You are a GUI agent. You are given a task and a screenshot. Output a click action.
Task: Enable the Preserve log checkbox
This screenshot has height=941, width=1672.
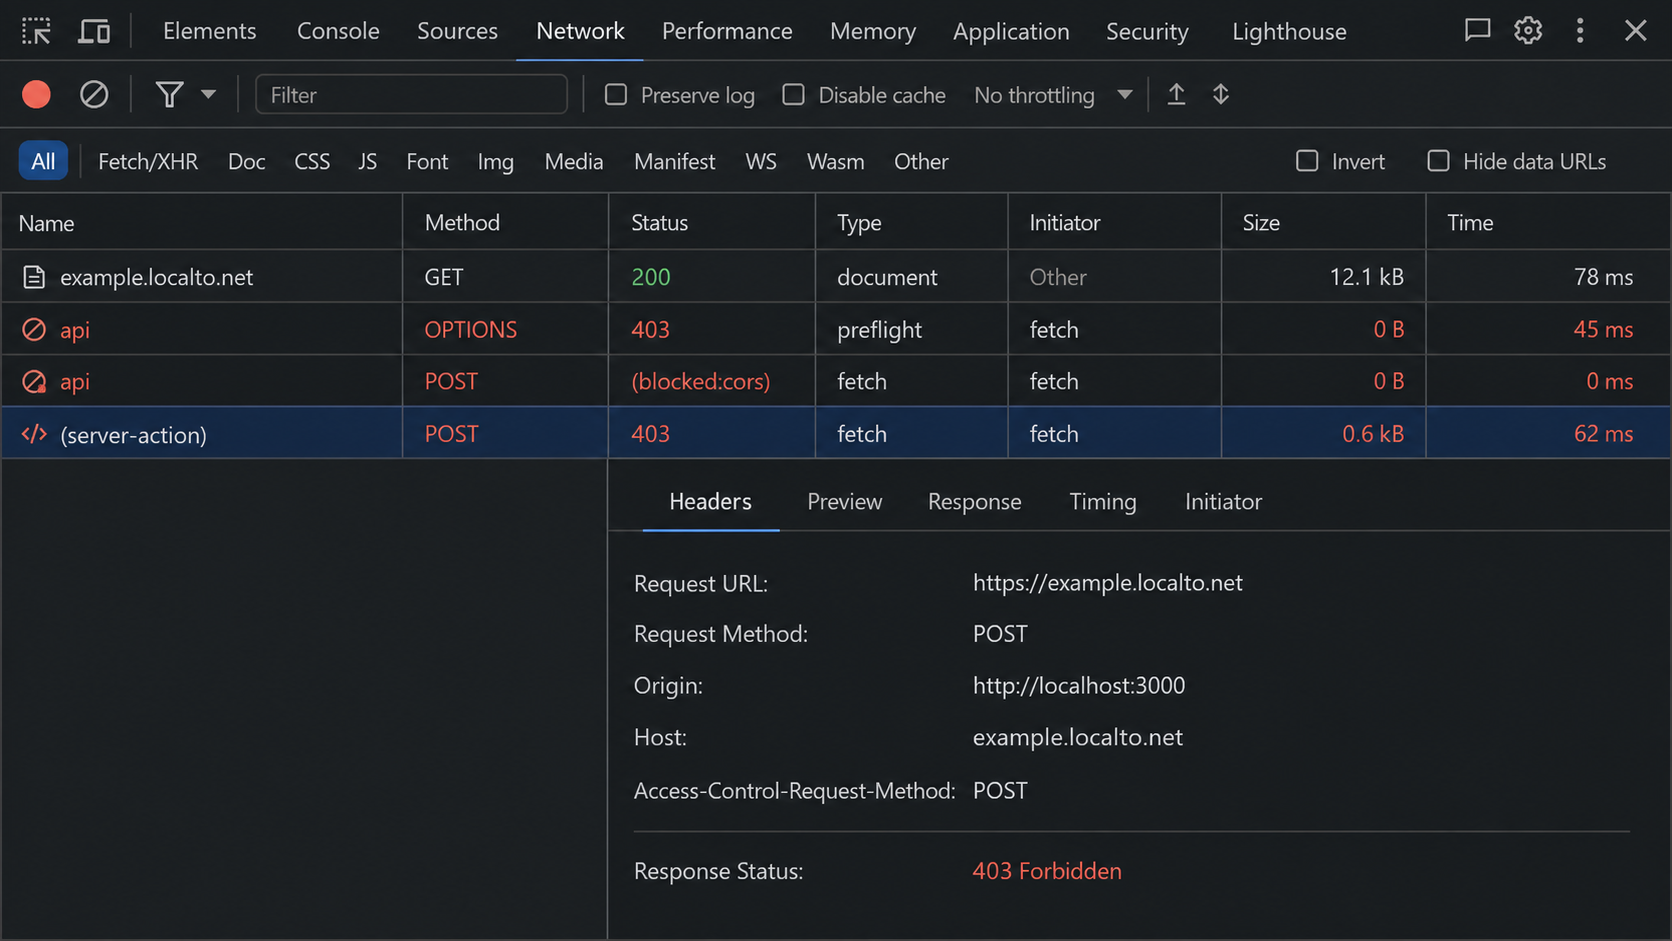pyautogui.click(x=616, y=95)
